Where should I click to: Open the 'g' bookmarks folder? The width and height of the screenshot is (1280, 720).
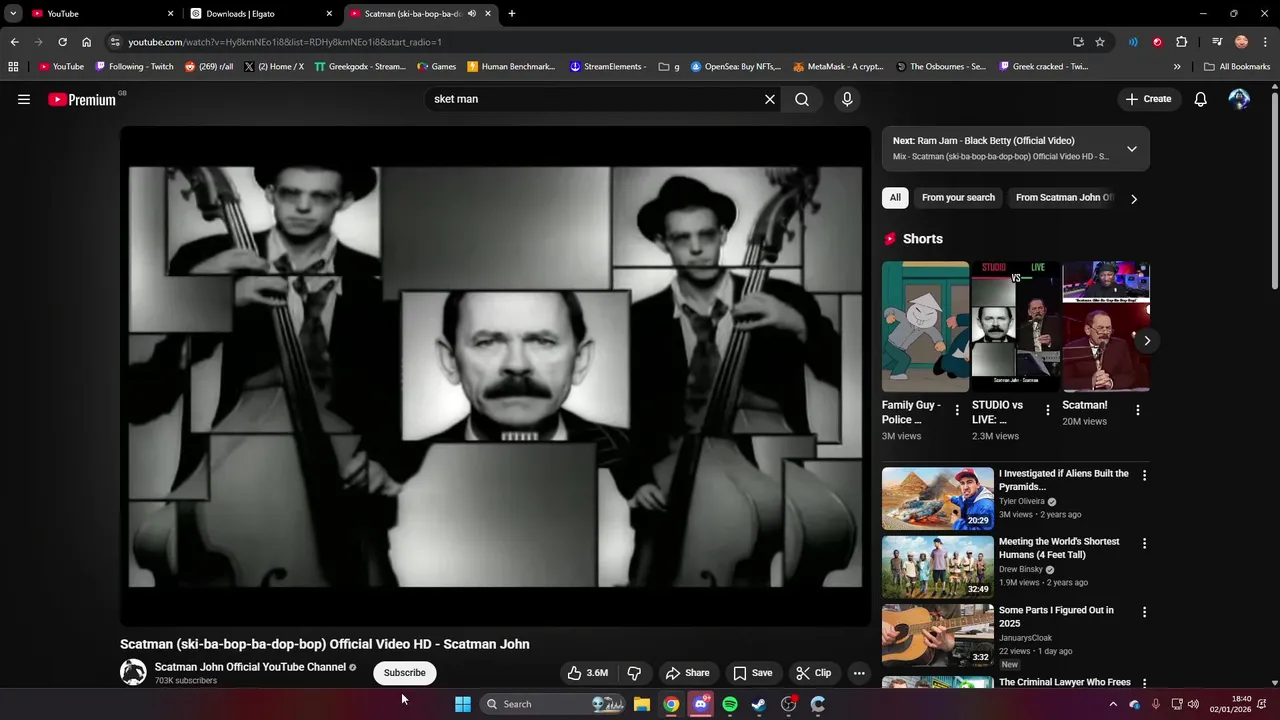(x=669, y=67)
